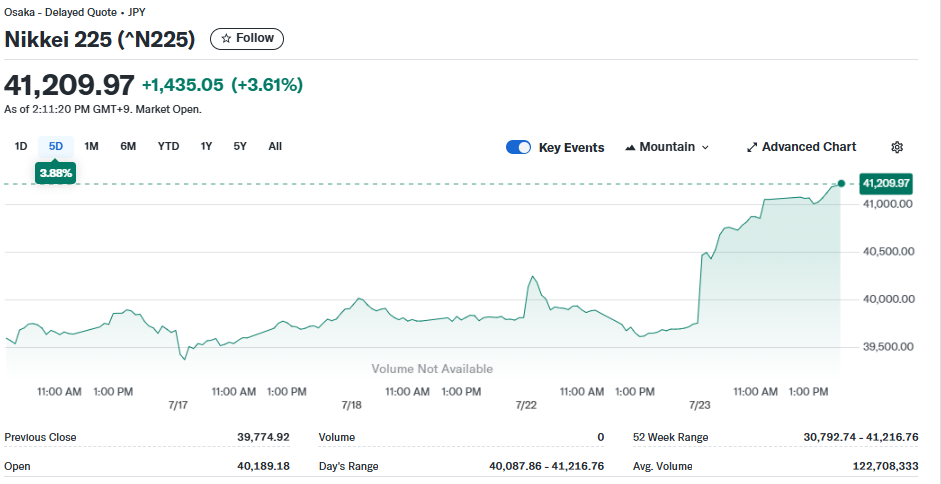Expand the Mountain chart type dropdown arrow
Viewport: 941px width, 484px height.
pyautogui.click(x=705, y=147)
